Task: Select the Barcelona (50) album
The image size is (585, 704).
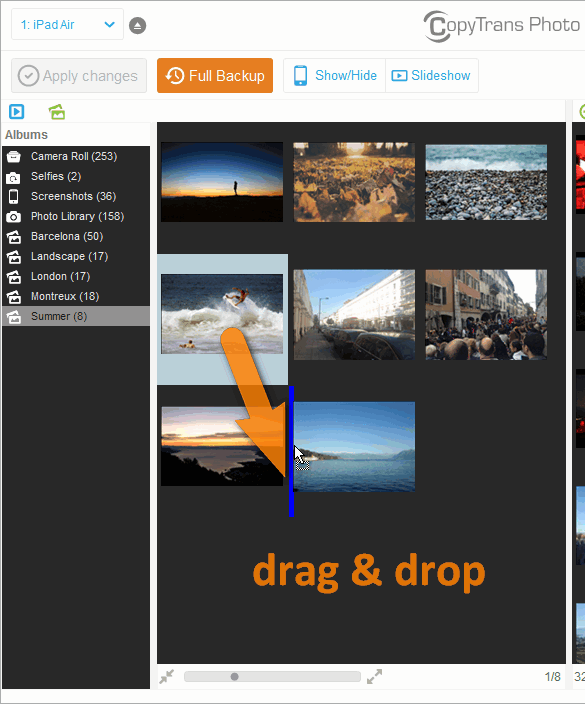Action: click(x=76, y=236)
